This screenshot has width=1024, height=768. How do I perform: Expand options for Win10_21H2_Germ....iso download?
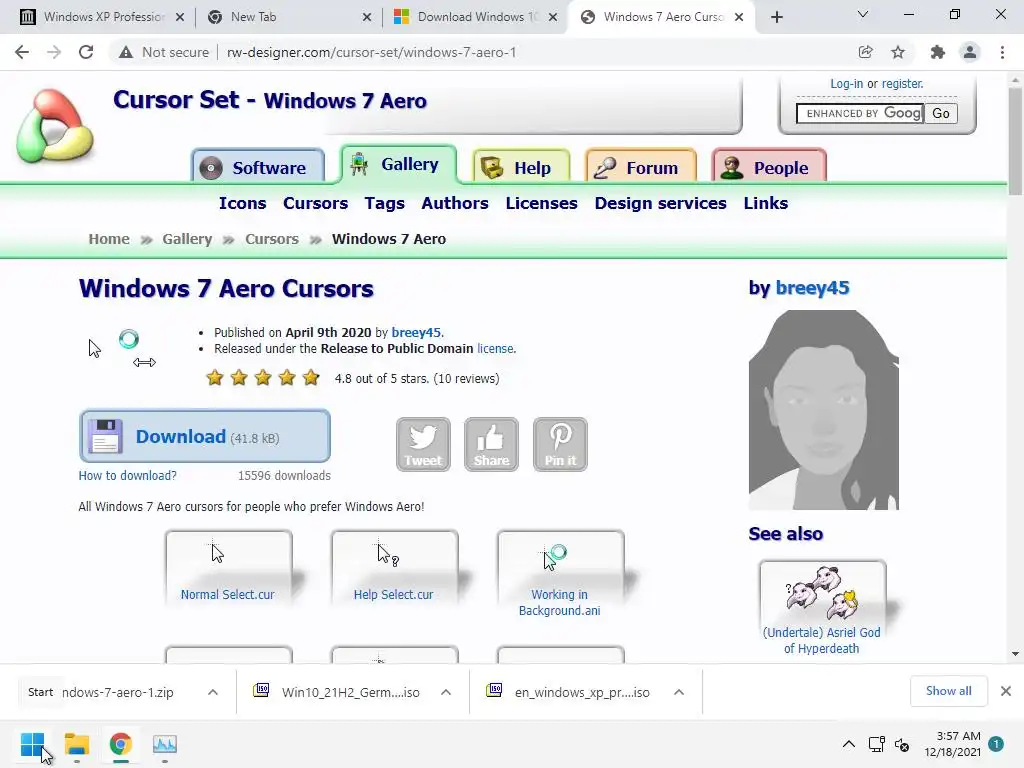[x=446, y=692]
